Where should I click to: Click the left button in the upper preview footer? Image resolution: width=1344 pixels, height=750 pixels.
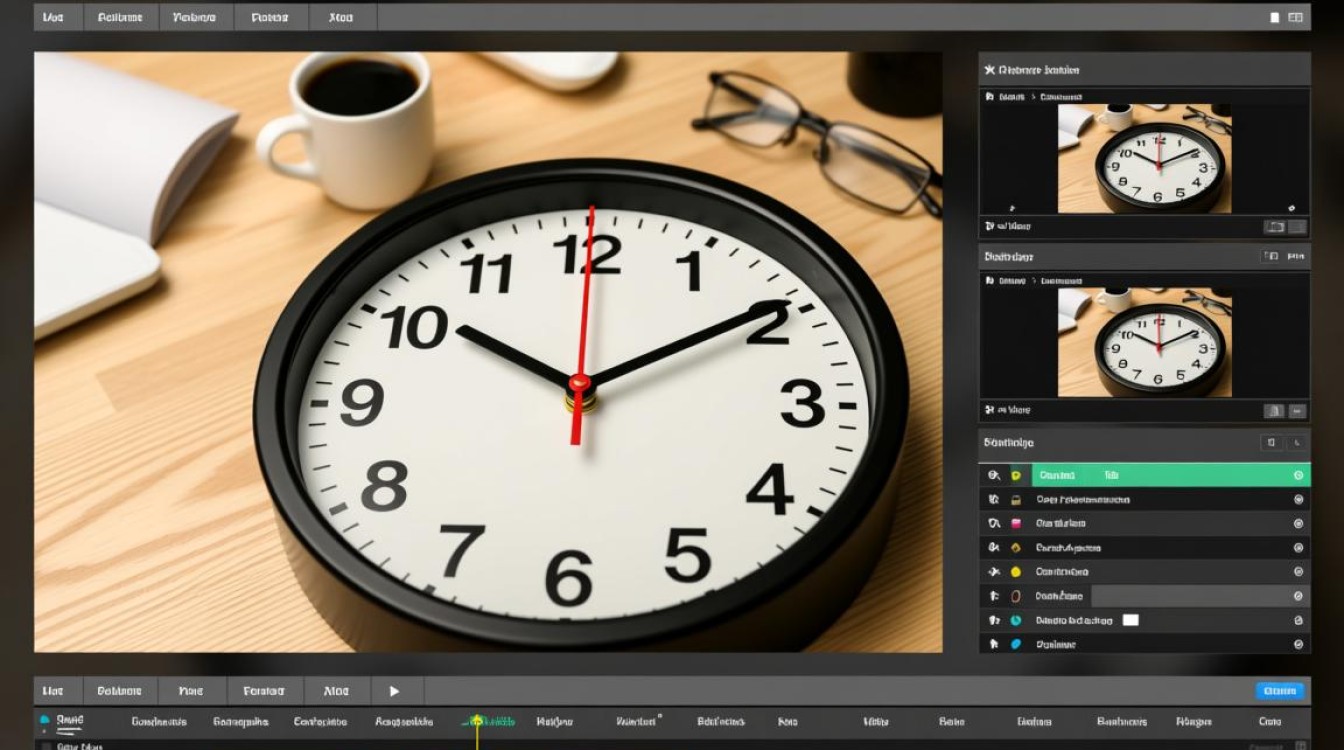point(1275,227)
